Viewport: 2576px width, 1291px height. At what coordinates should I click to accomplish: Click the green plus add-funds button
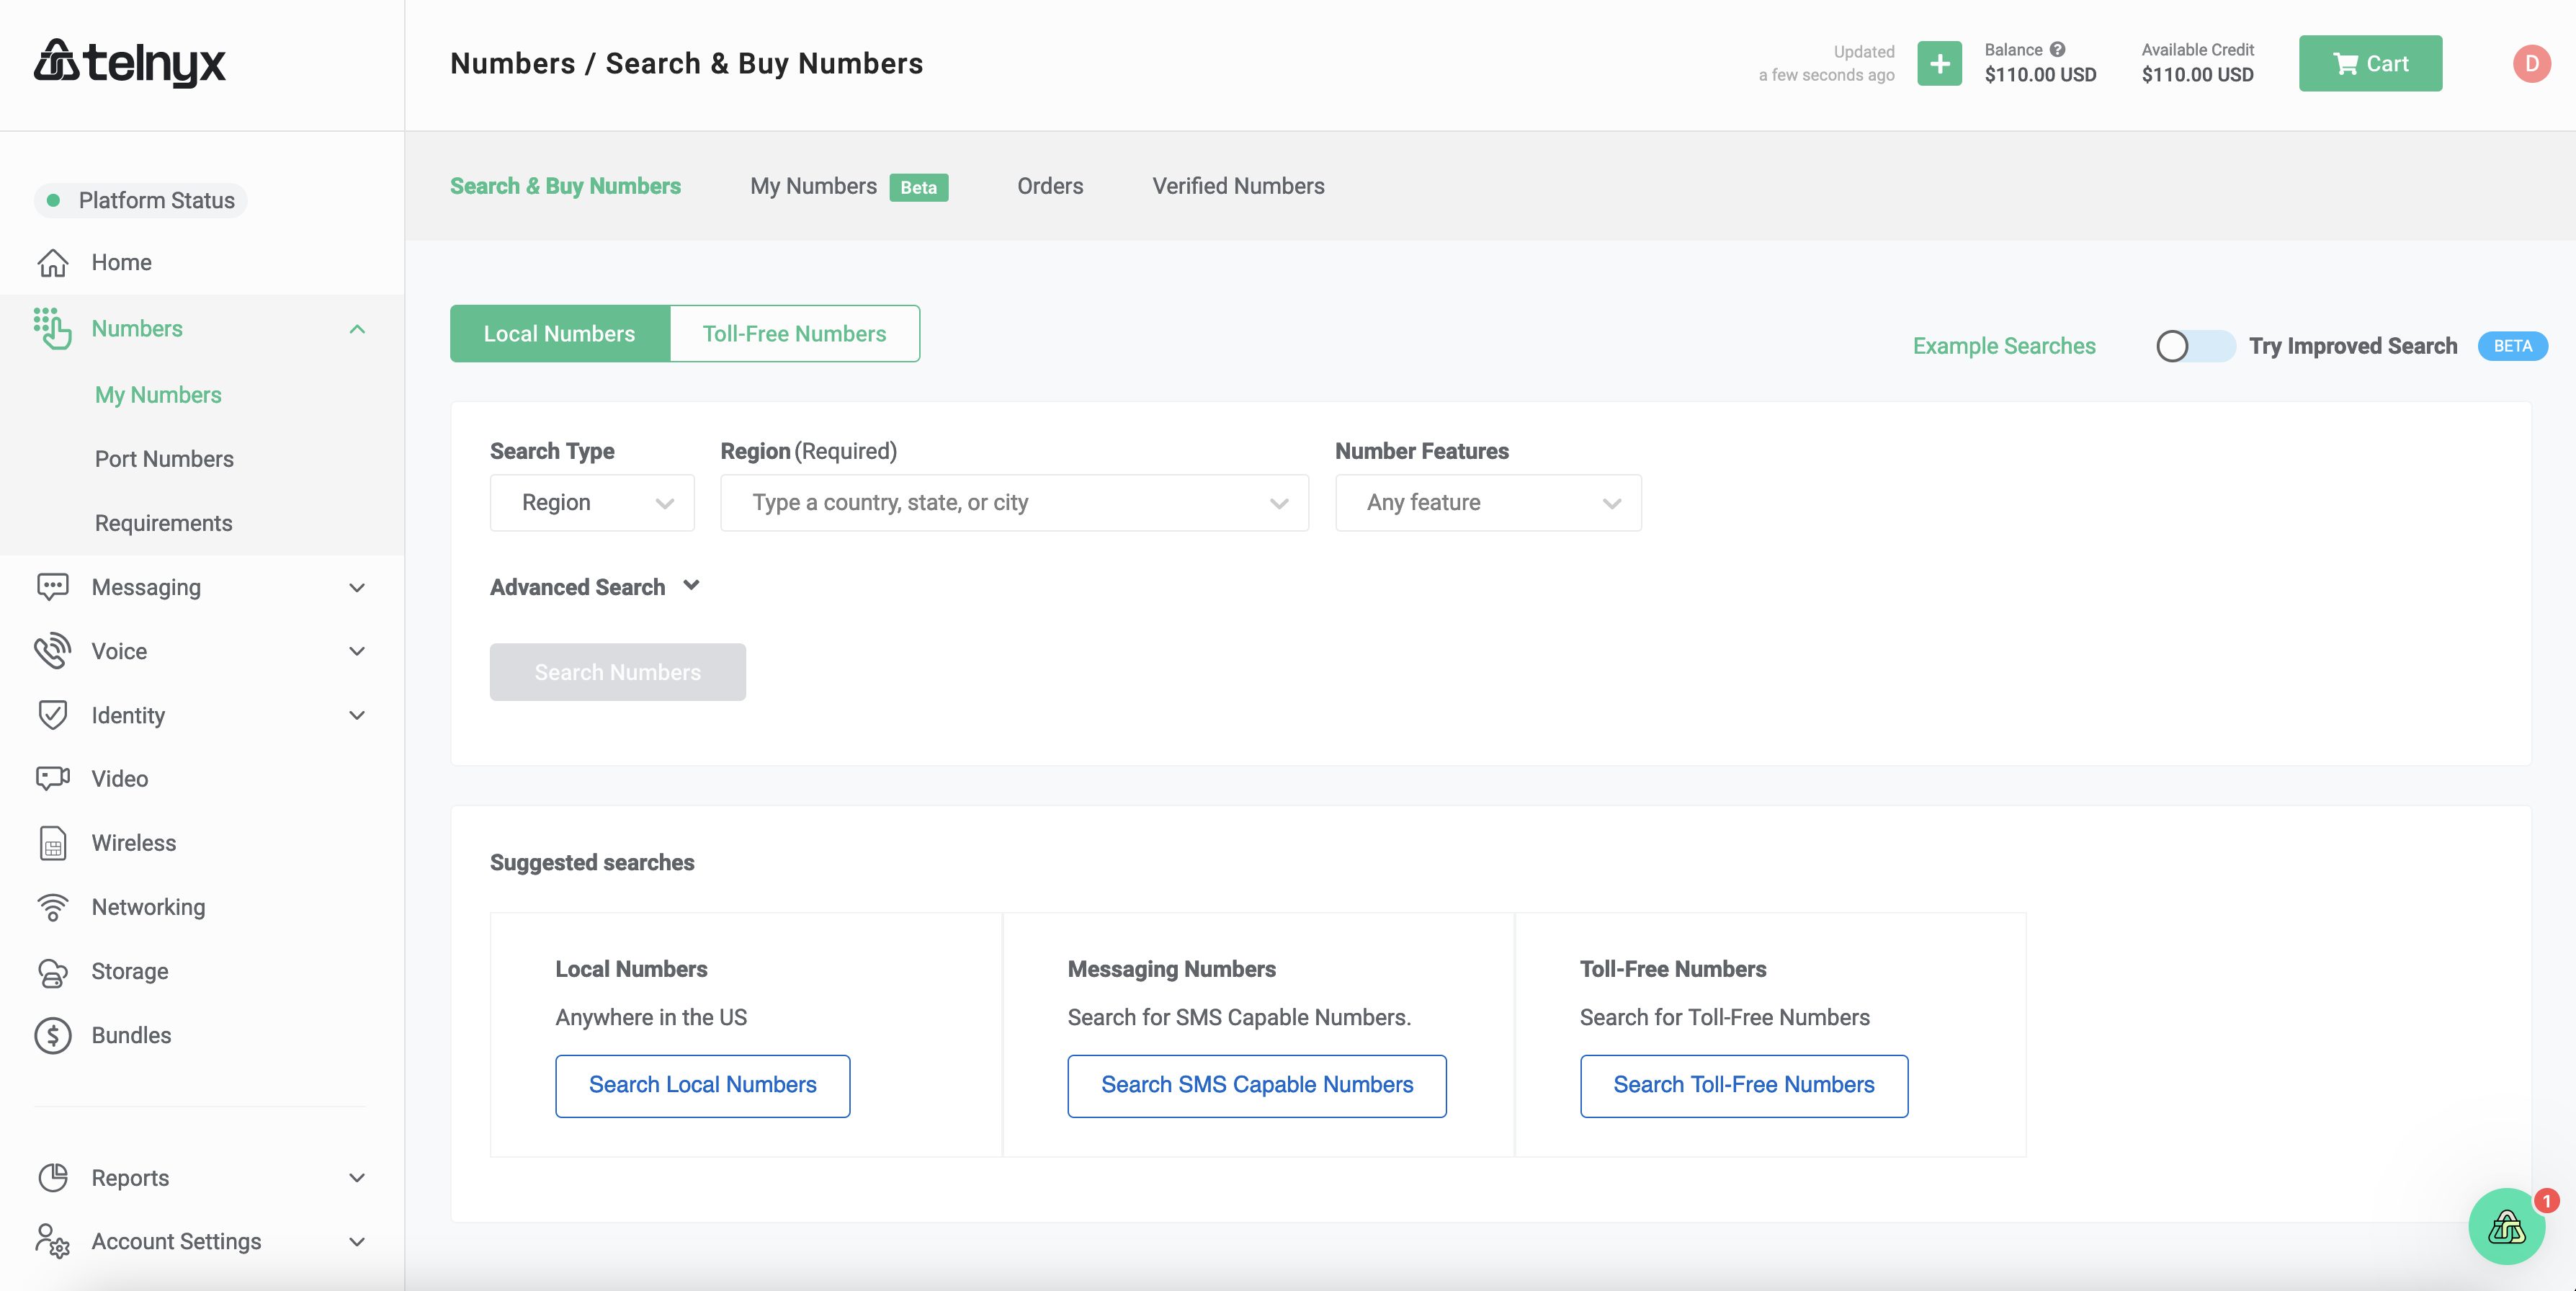click(x=1939, y=63)
